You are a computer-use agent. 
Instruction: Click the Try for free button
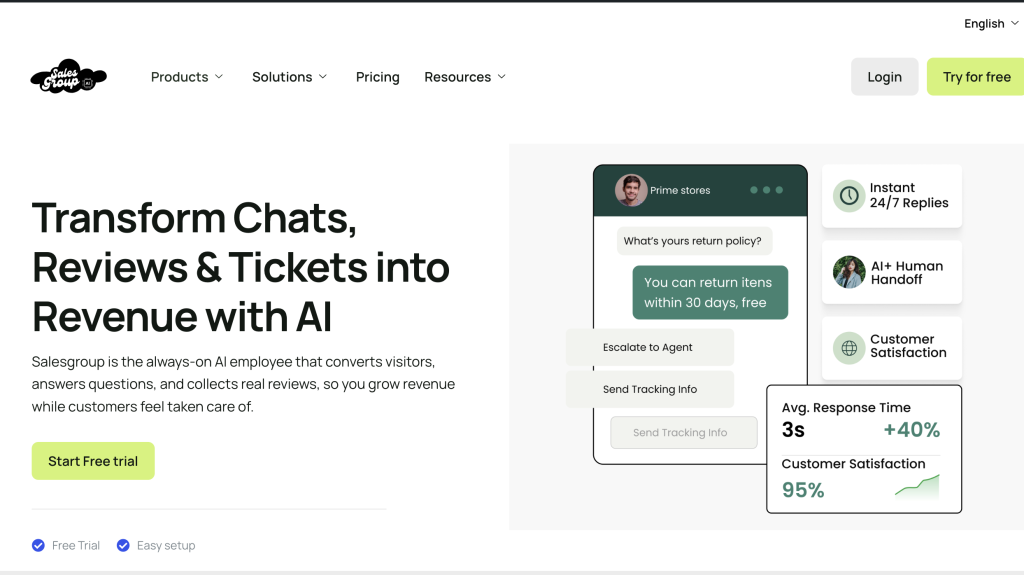pyautogui.click(x=976, y=76)
